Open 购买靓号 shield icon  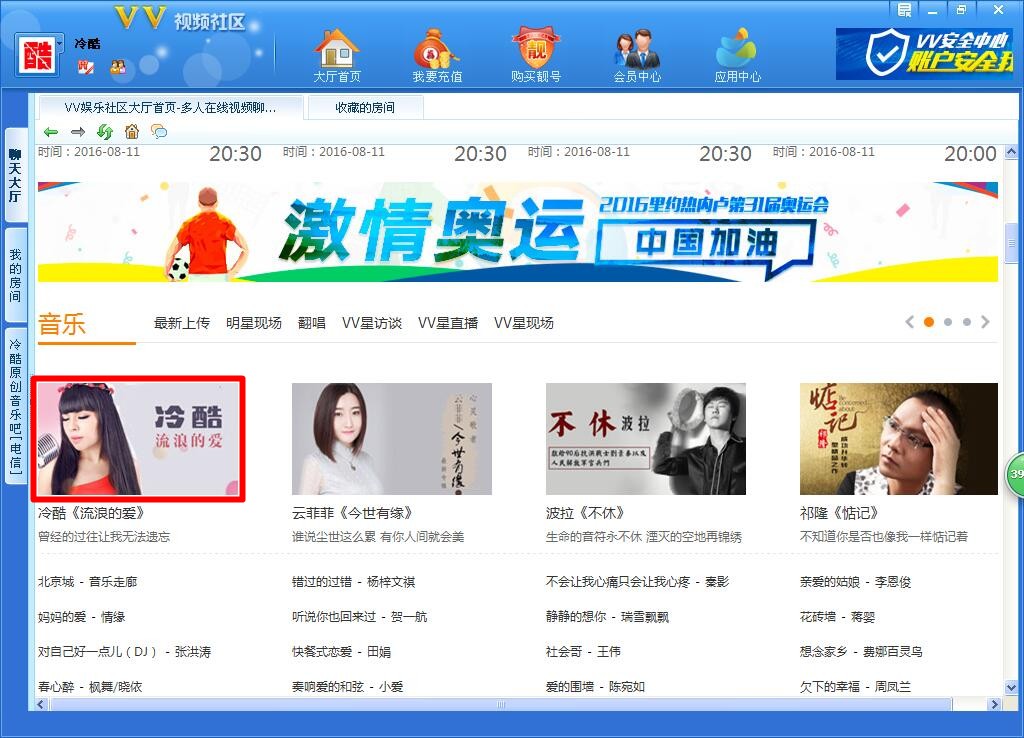pos(535,49)
